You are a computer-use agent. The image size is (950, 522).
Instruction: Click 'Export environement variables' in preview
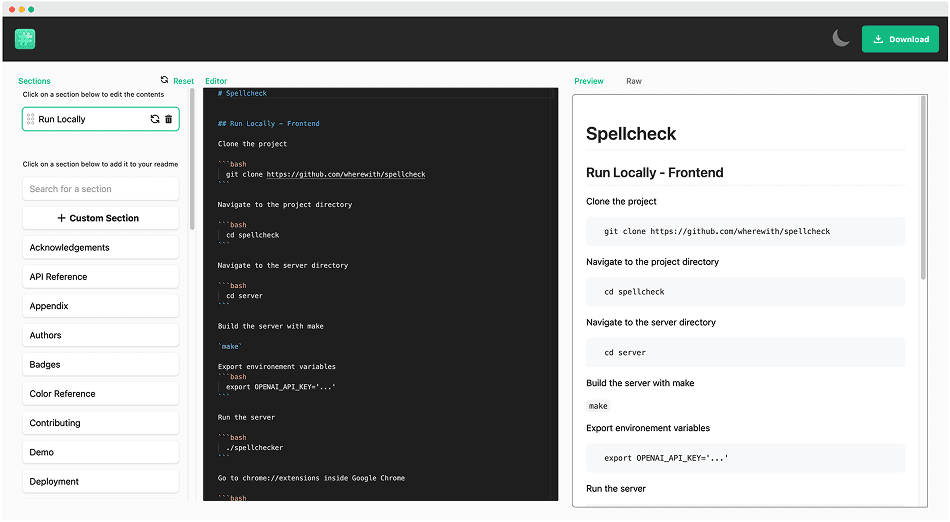click(x=648, y=428)
